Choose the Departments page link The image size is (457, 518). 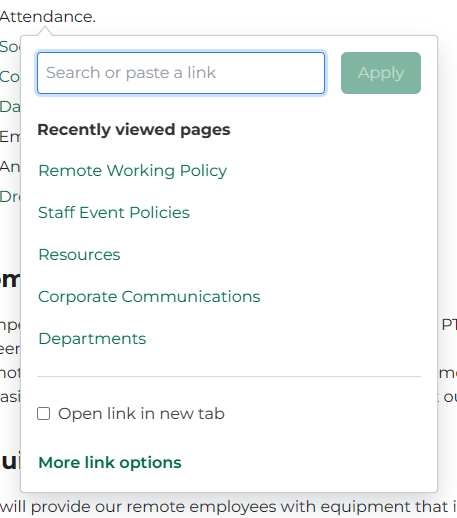(x=92, y=339)
